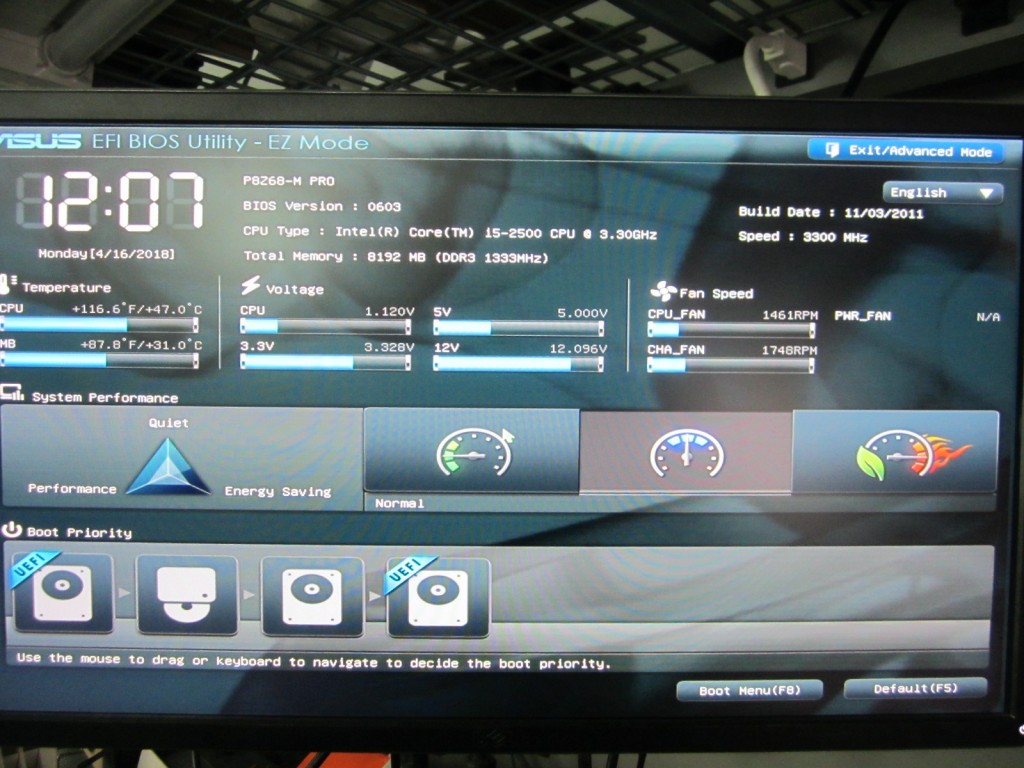Screen dimensions: 1024x768
Task: Select the green gauge power saving mode
Action: click(472, 451)
